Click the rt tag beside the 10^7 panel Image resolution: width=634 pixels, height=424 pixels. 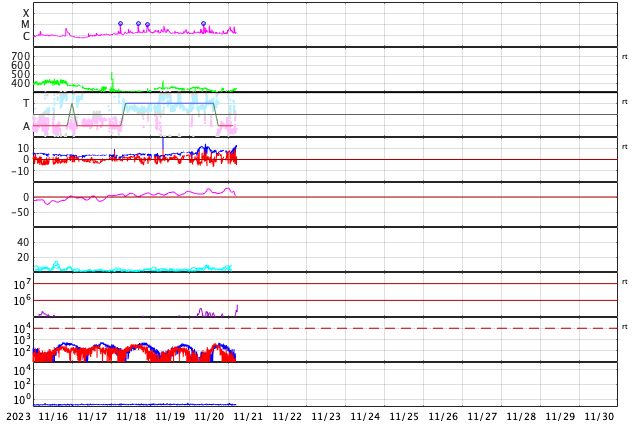(x=625, y=281)
